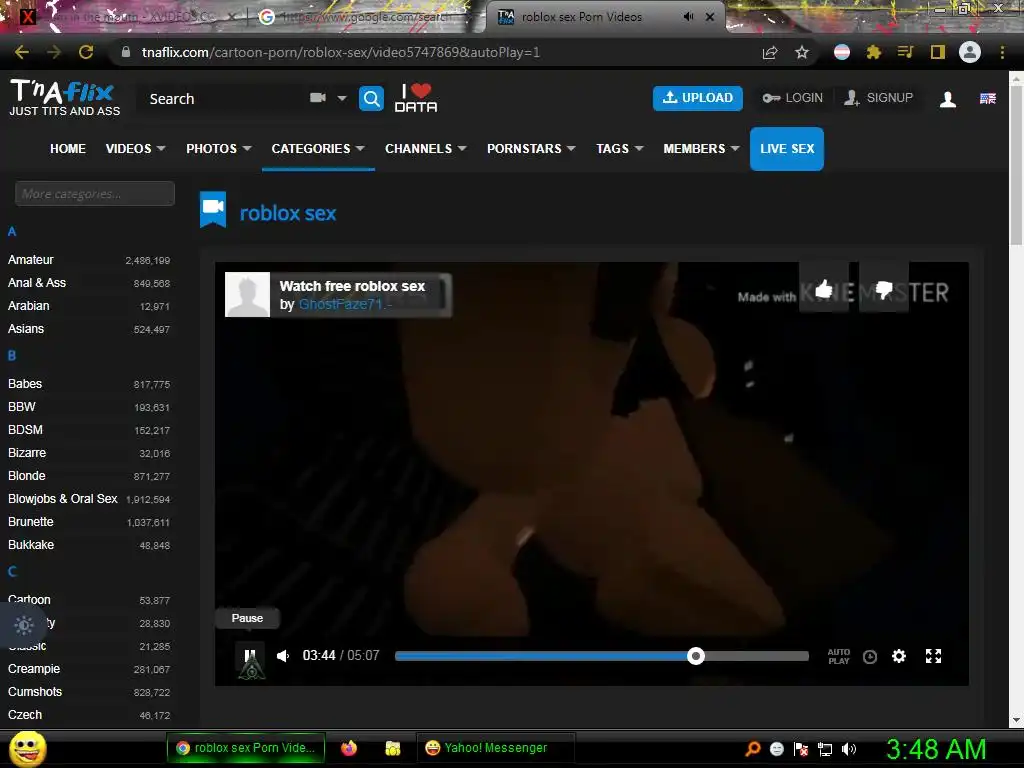Enter fullscreen mode in the video player
1024x768 pixels.
(933, 656)
